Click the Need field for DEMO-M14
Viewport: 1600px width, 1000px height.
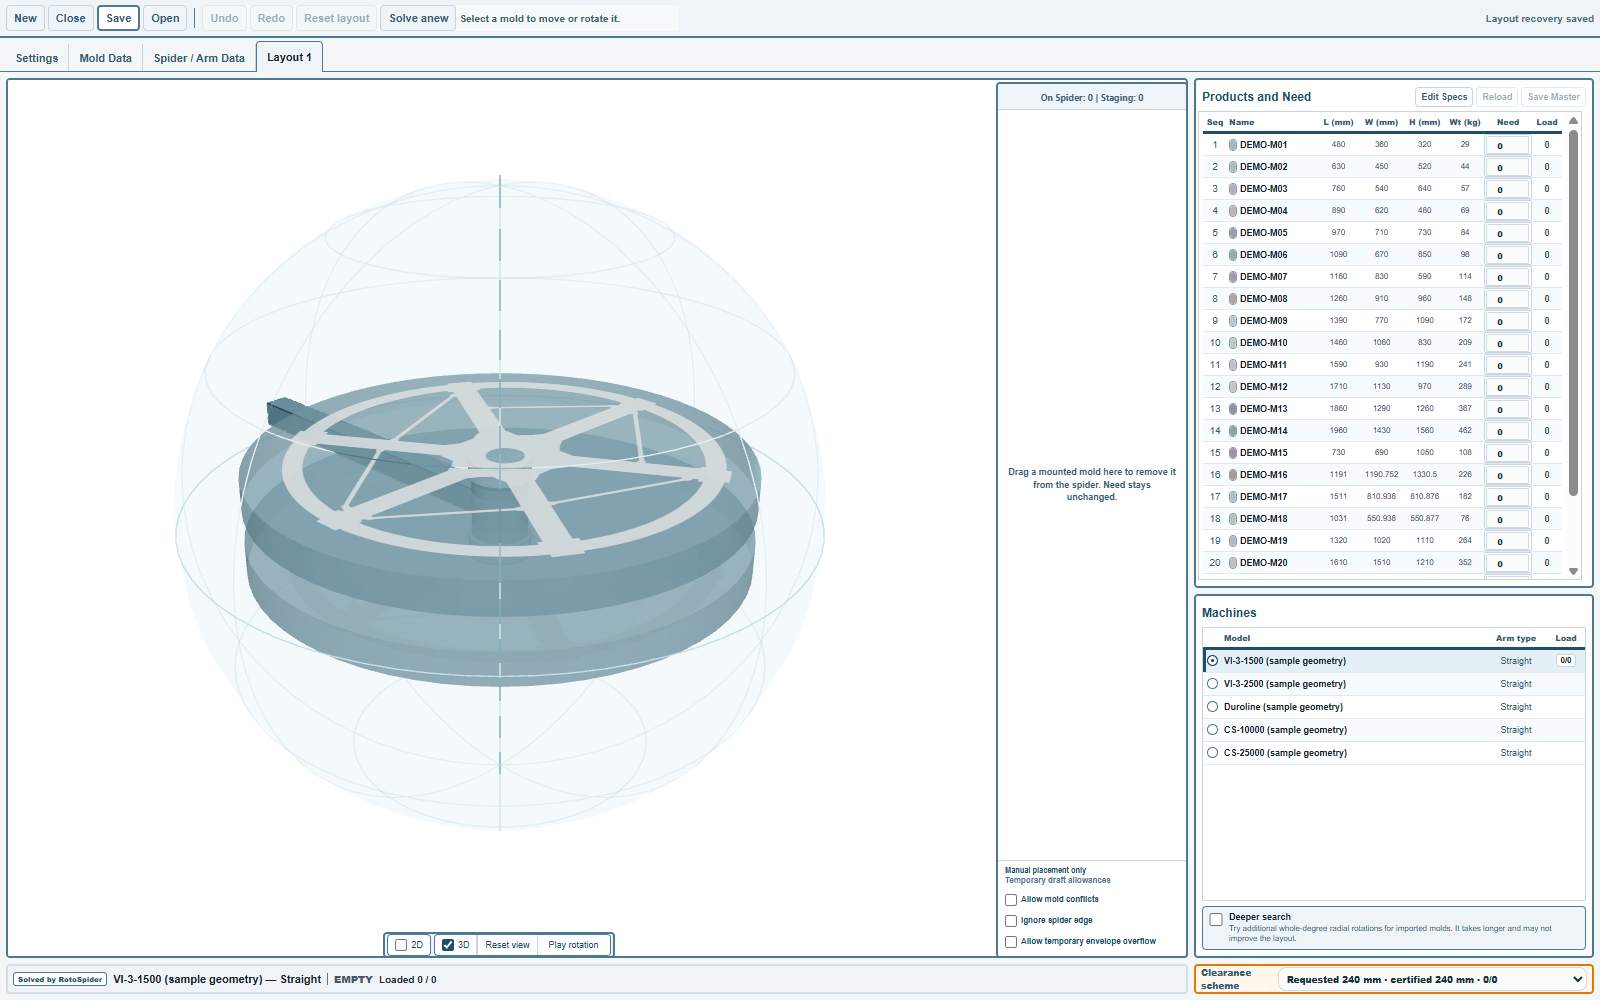pos(1508,431)
